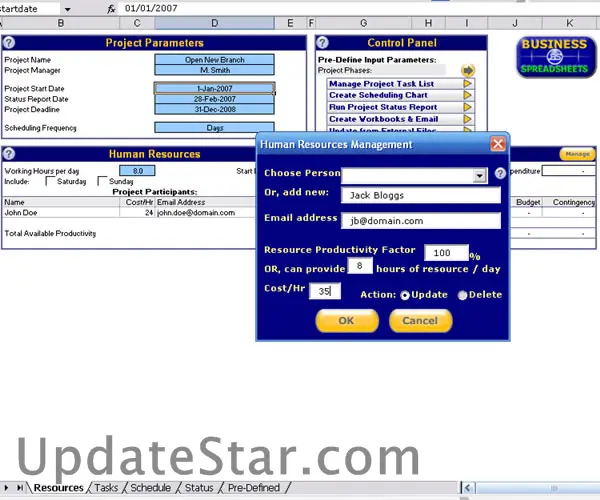The height and width of the screenshot is (500, 600).
Task: Click the John Doe name cell
Action: (61, 213)
